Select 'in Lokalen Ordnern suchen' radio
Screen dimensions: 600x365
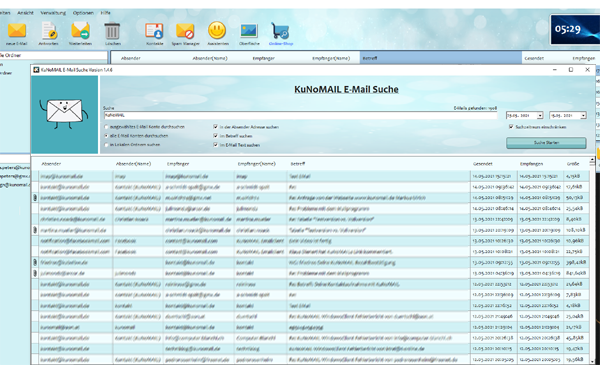106,145
